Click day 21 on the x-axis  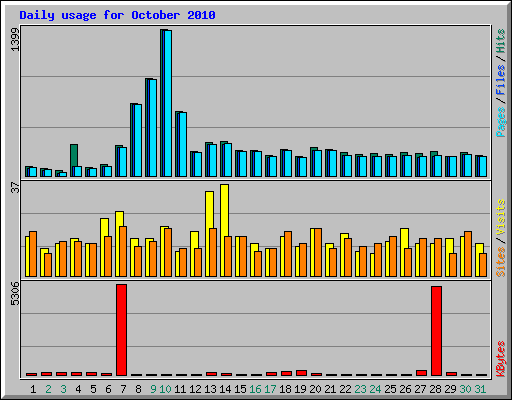click(330, 389)
